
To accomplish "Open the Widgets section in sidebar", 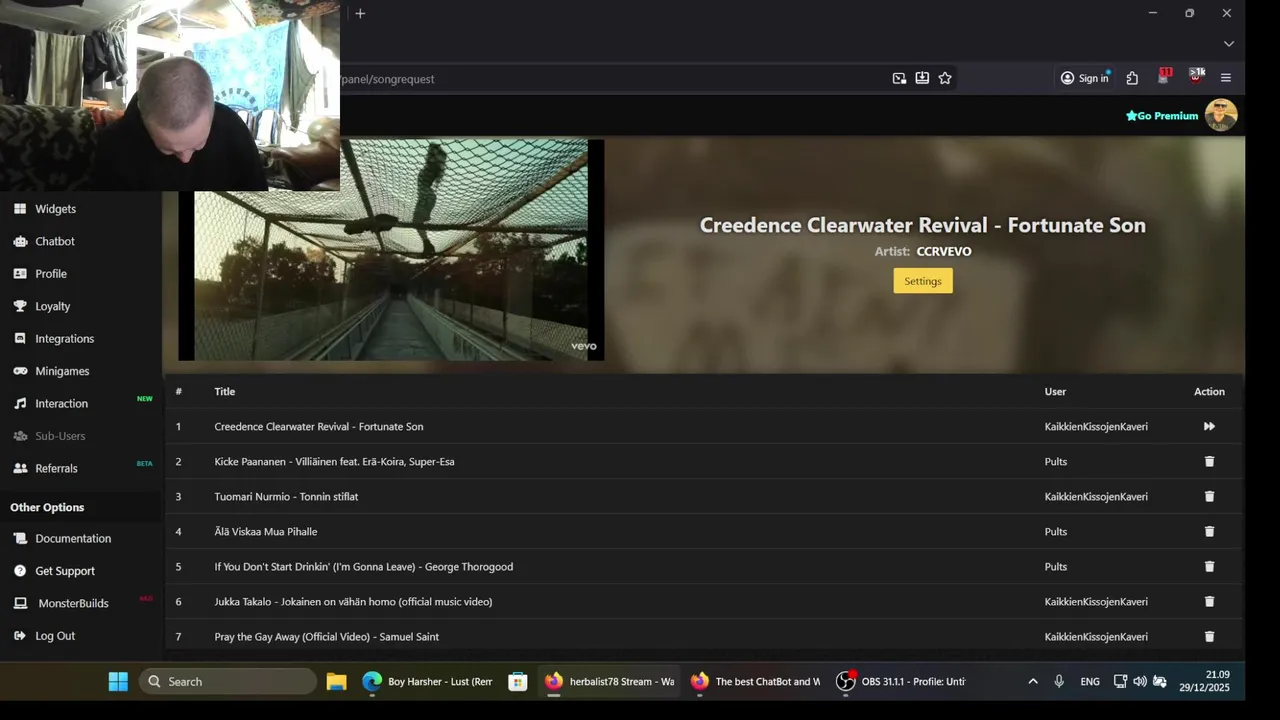I will click(55, 209).
